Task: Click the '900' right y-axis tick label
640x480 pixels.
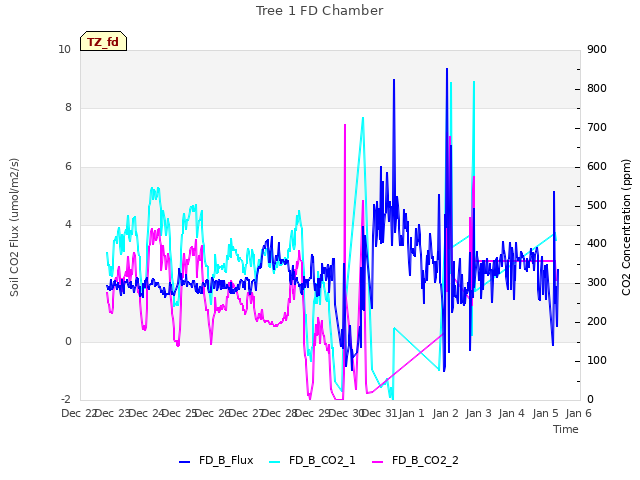Action: pyautogui.click(x=597, y=49)
